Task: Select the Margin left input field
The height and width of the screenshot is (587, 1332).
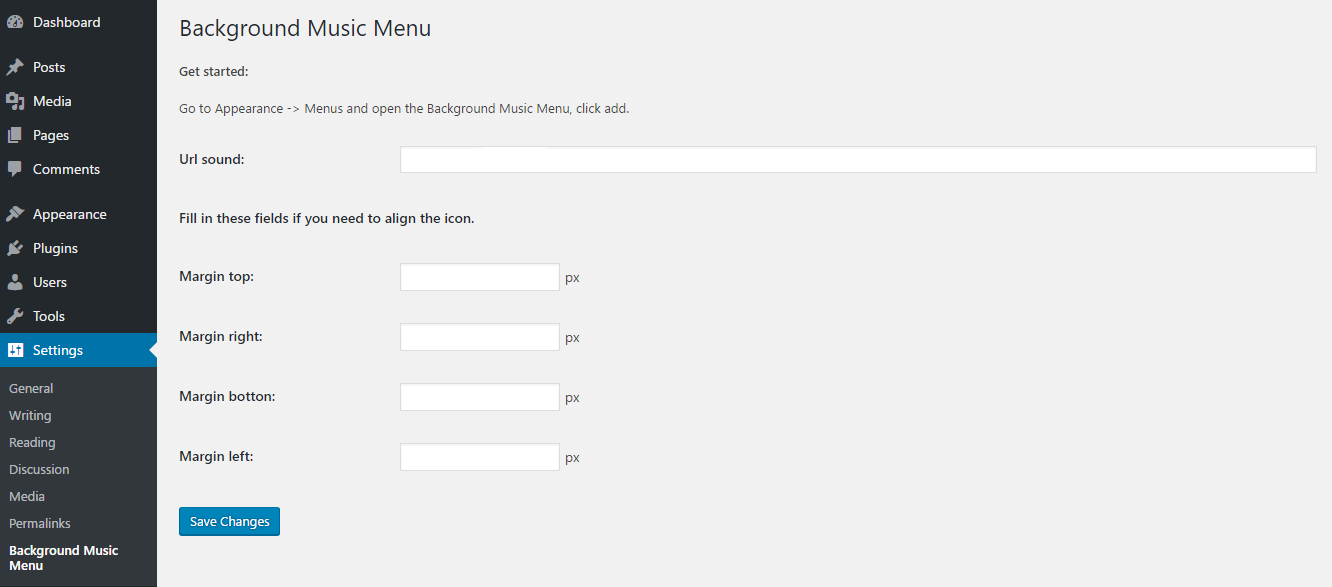Action: (479, 457)
